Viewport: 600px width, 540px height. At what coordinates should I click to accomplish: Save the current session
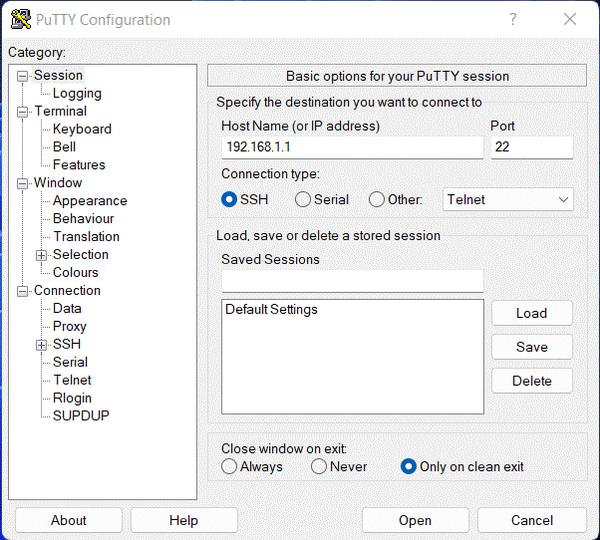pos(532,347)
